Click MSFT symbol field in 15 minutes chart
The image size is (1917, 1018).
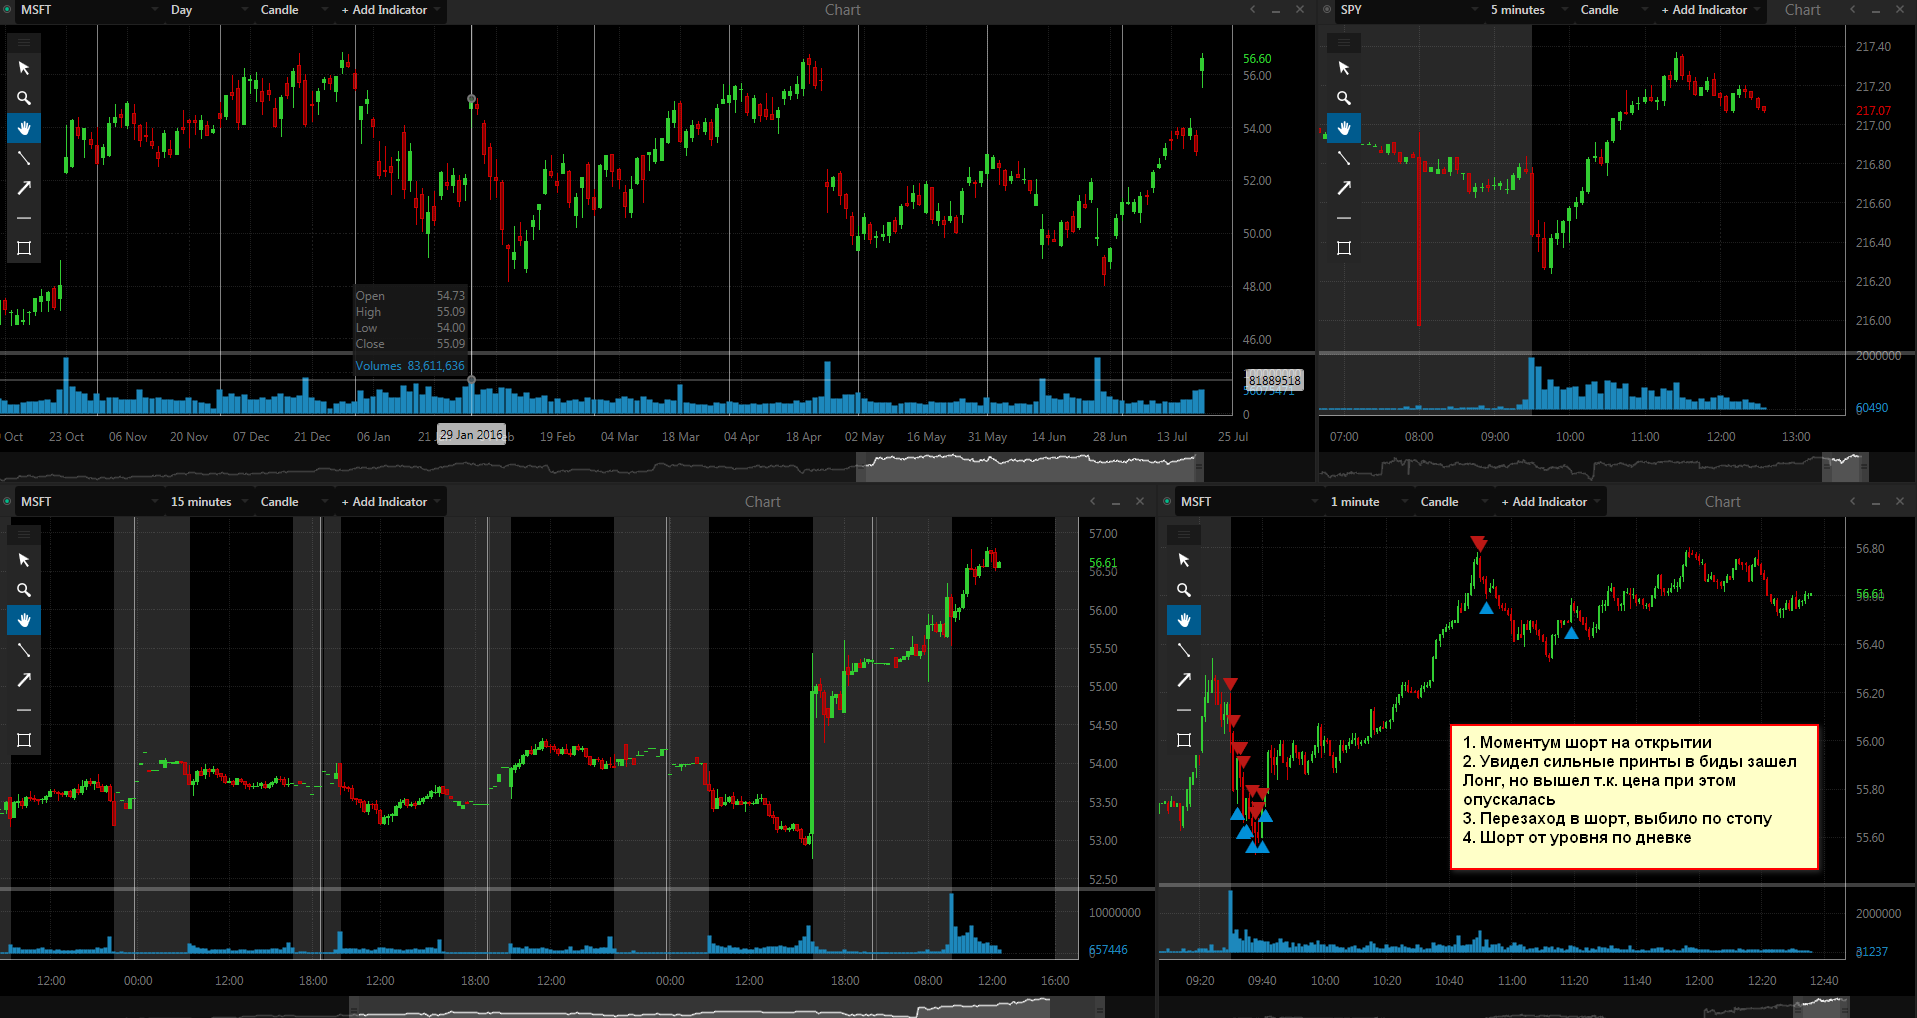point(88,502)
